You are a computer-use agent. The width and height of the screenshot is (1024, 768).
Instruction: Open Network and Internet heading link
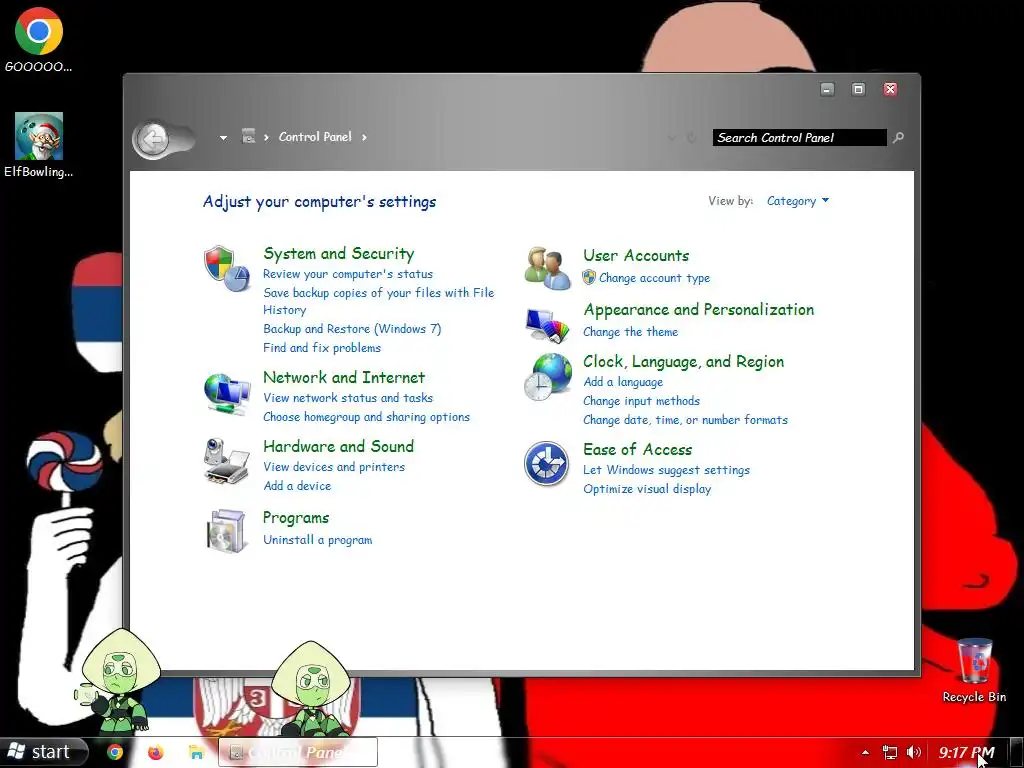coord(344,377)
